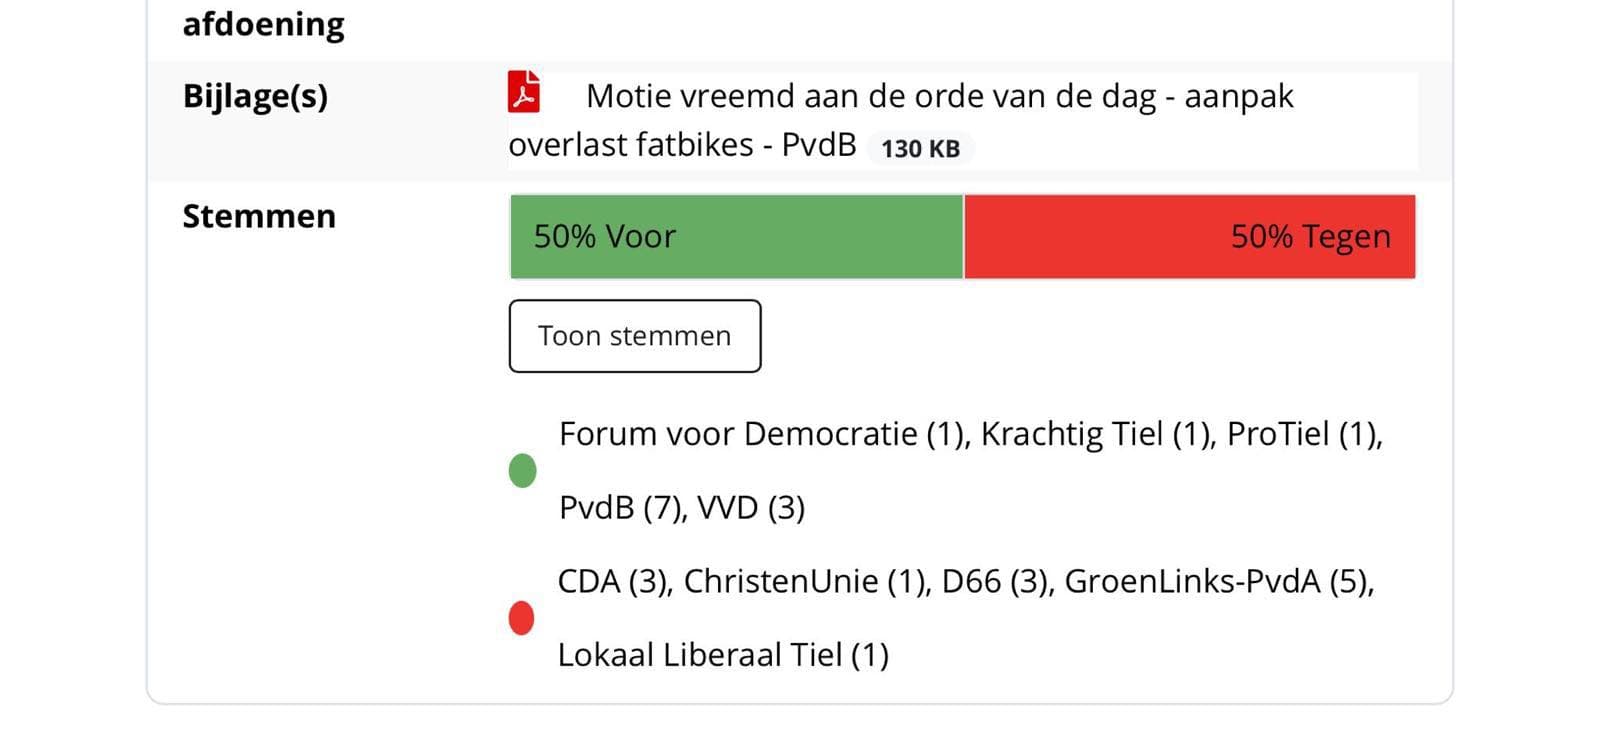The image size is (1600, 739).
Task: Select Forum voor Democratie (1) entry
Action: 763,434
